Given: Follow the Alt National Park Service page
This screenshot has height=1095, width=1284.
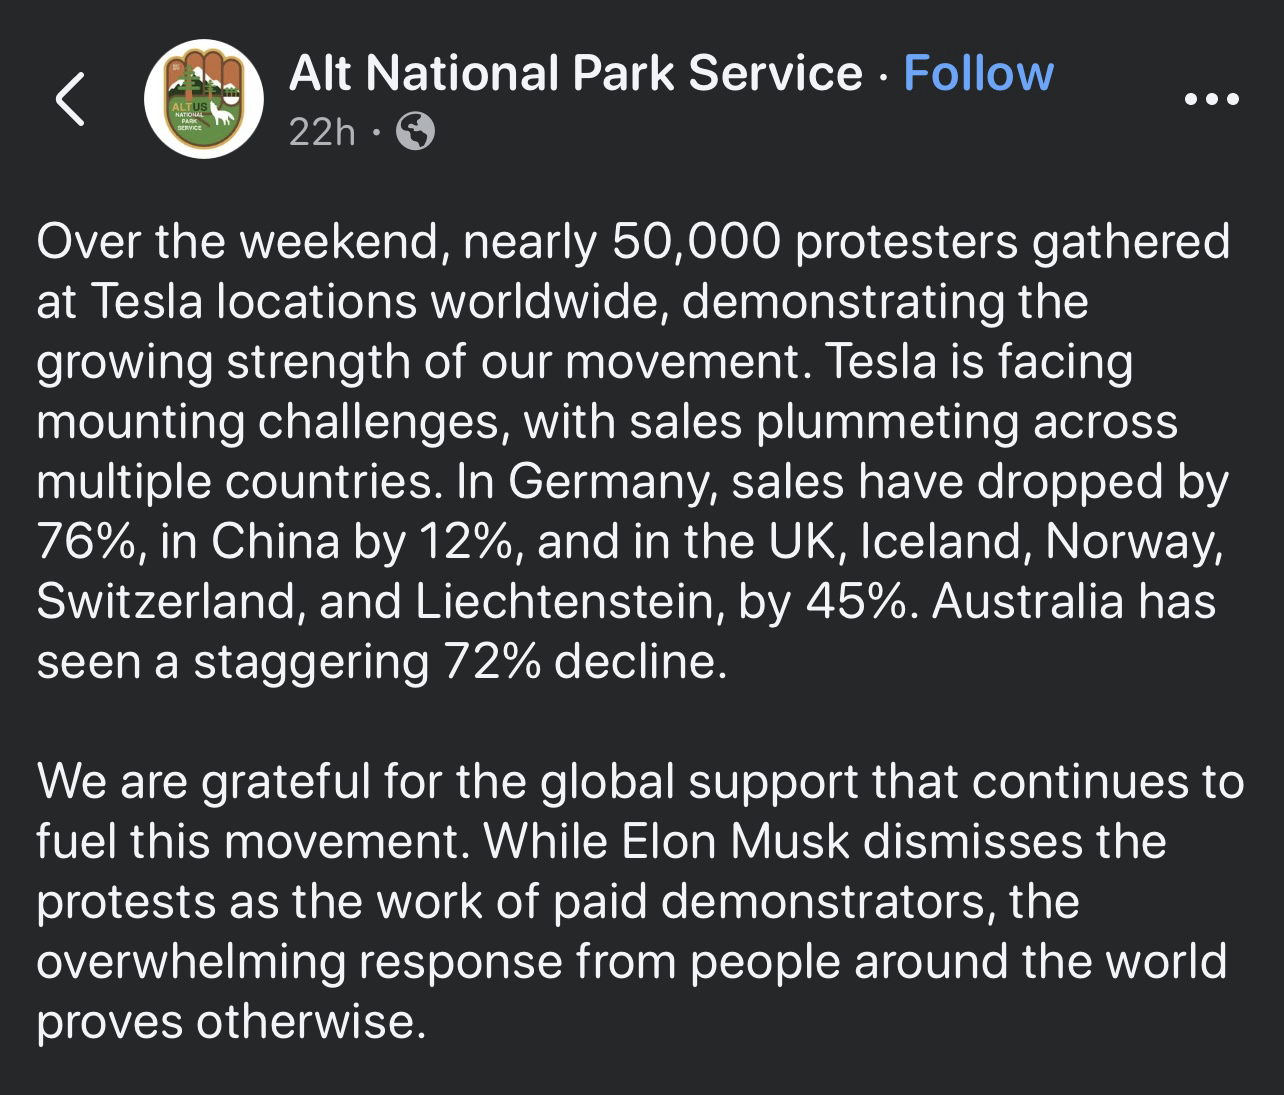Looking at the screenshot, I should click(x=978, y=74).
